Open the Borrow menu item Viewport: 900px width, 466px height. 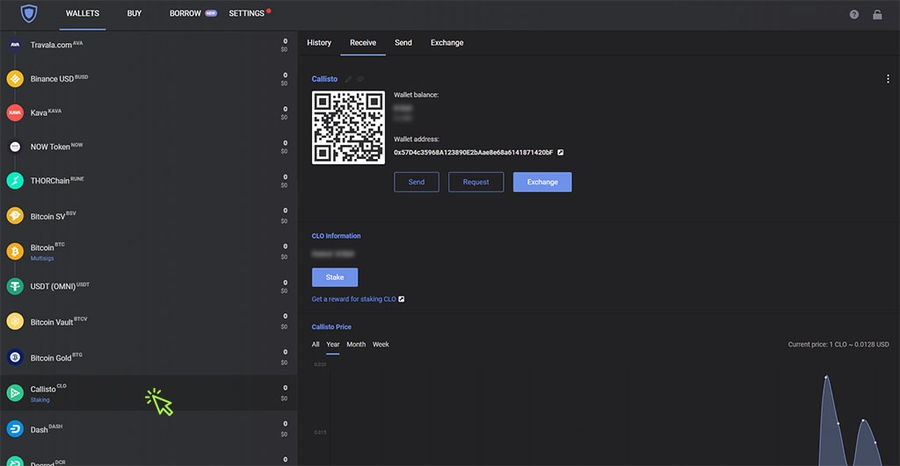click(x=185, y=14)
